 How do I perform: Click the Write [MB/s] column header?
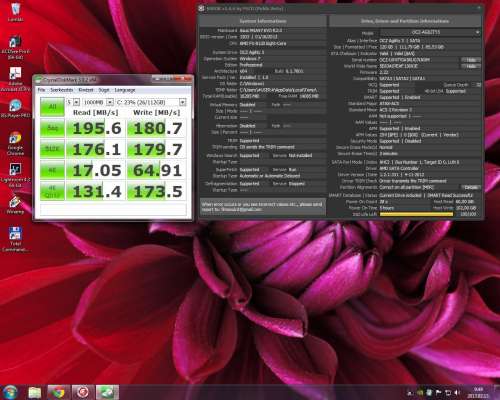click(157, 113)
